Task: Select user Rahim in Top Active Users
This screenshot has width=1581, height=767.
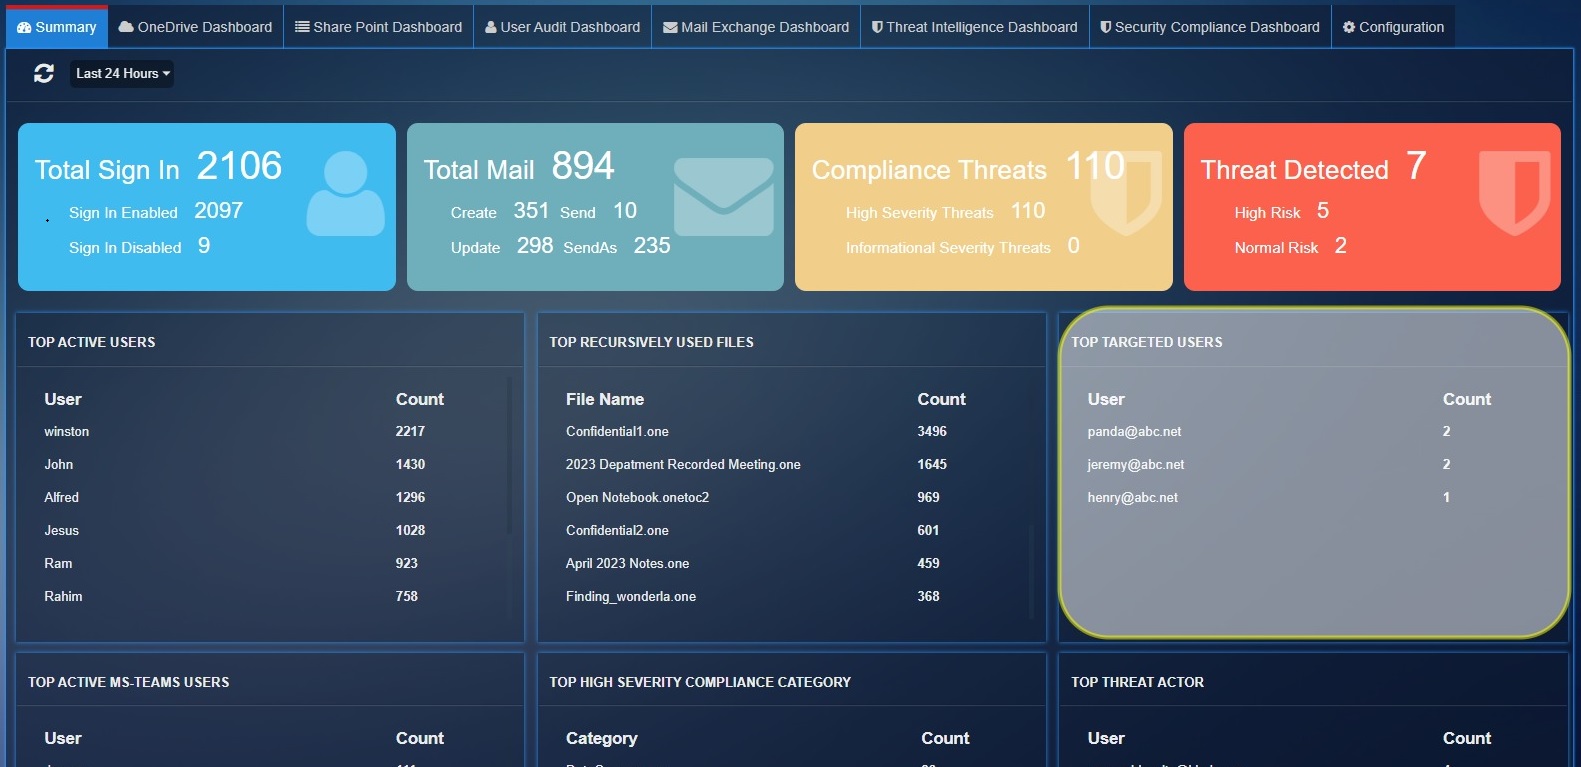Action: (64, 597)
